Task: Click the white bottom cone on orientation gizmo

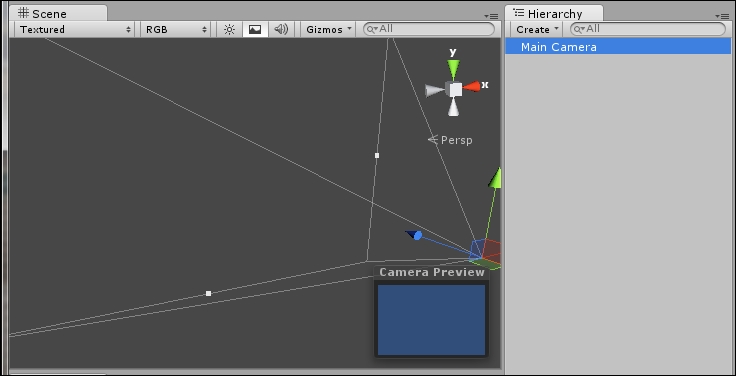Action: coord(453,107)
